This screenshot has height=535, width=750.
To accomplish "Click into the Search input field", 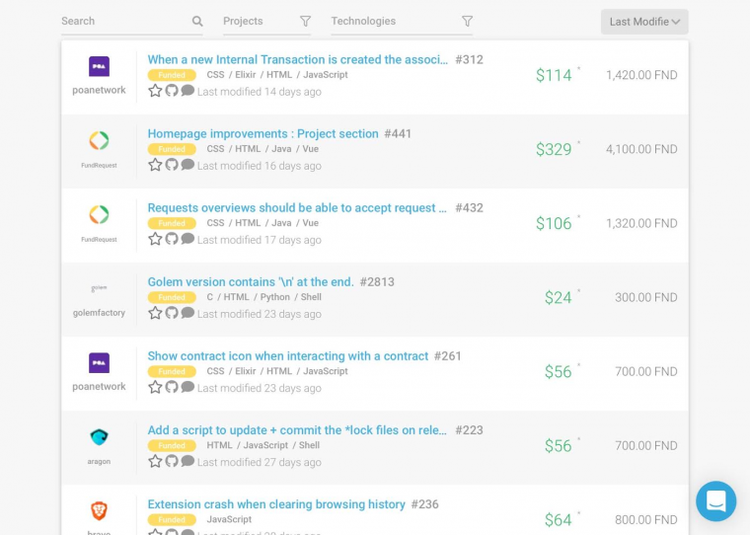I will coord(123,21).
